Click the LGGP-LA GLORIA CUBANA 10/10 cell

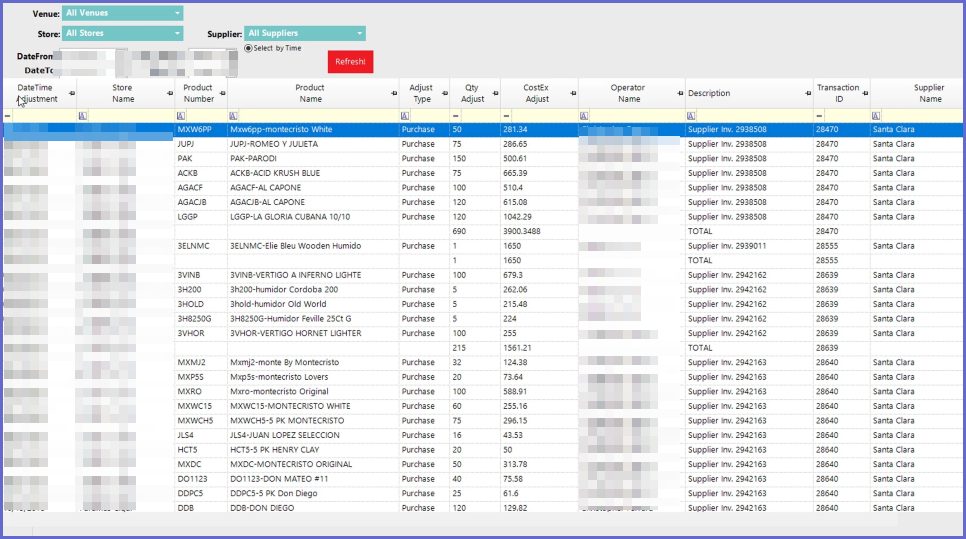pos(313,217)
